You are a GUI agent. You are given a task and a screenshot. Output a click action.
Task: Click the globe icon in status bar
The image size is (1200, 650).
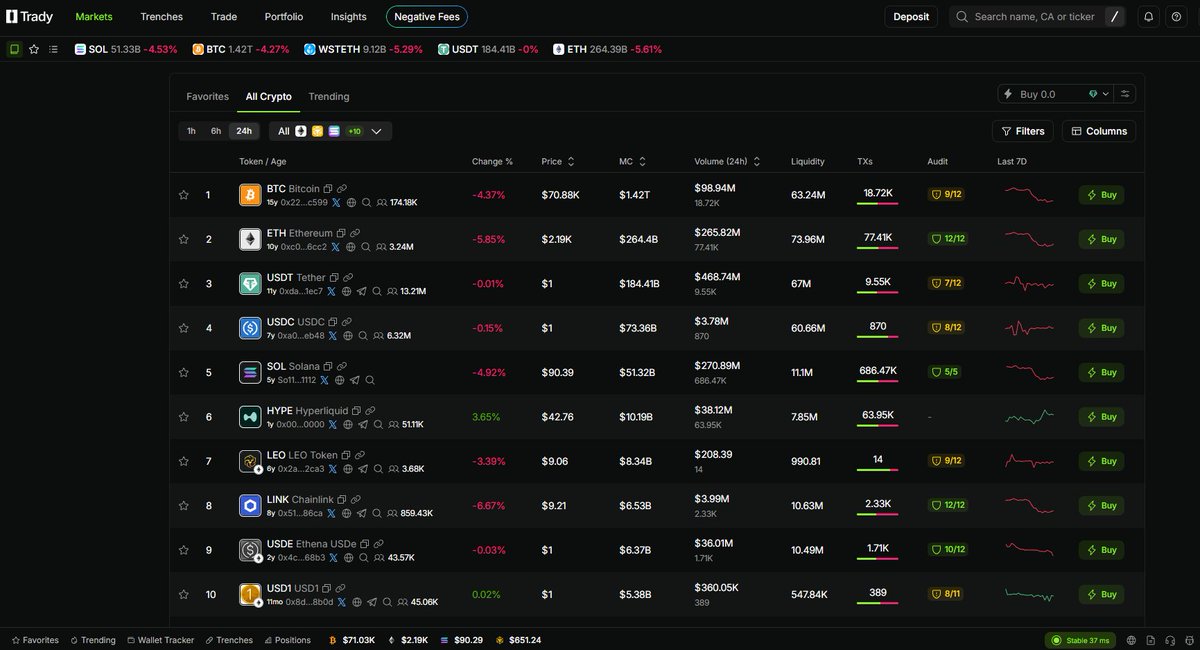[x=1131, y=640]
